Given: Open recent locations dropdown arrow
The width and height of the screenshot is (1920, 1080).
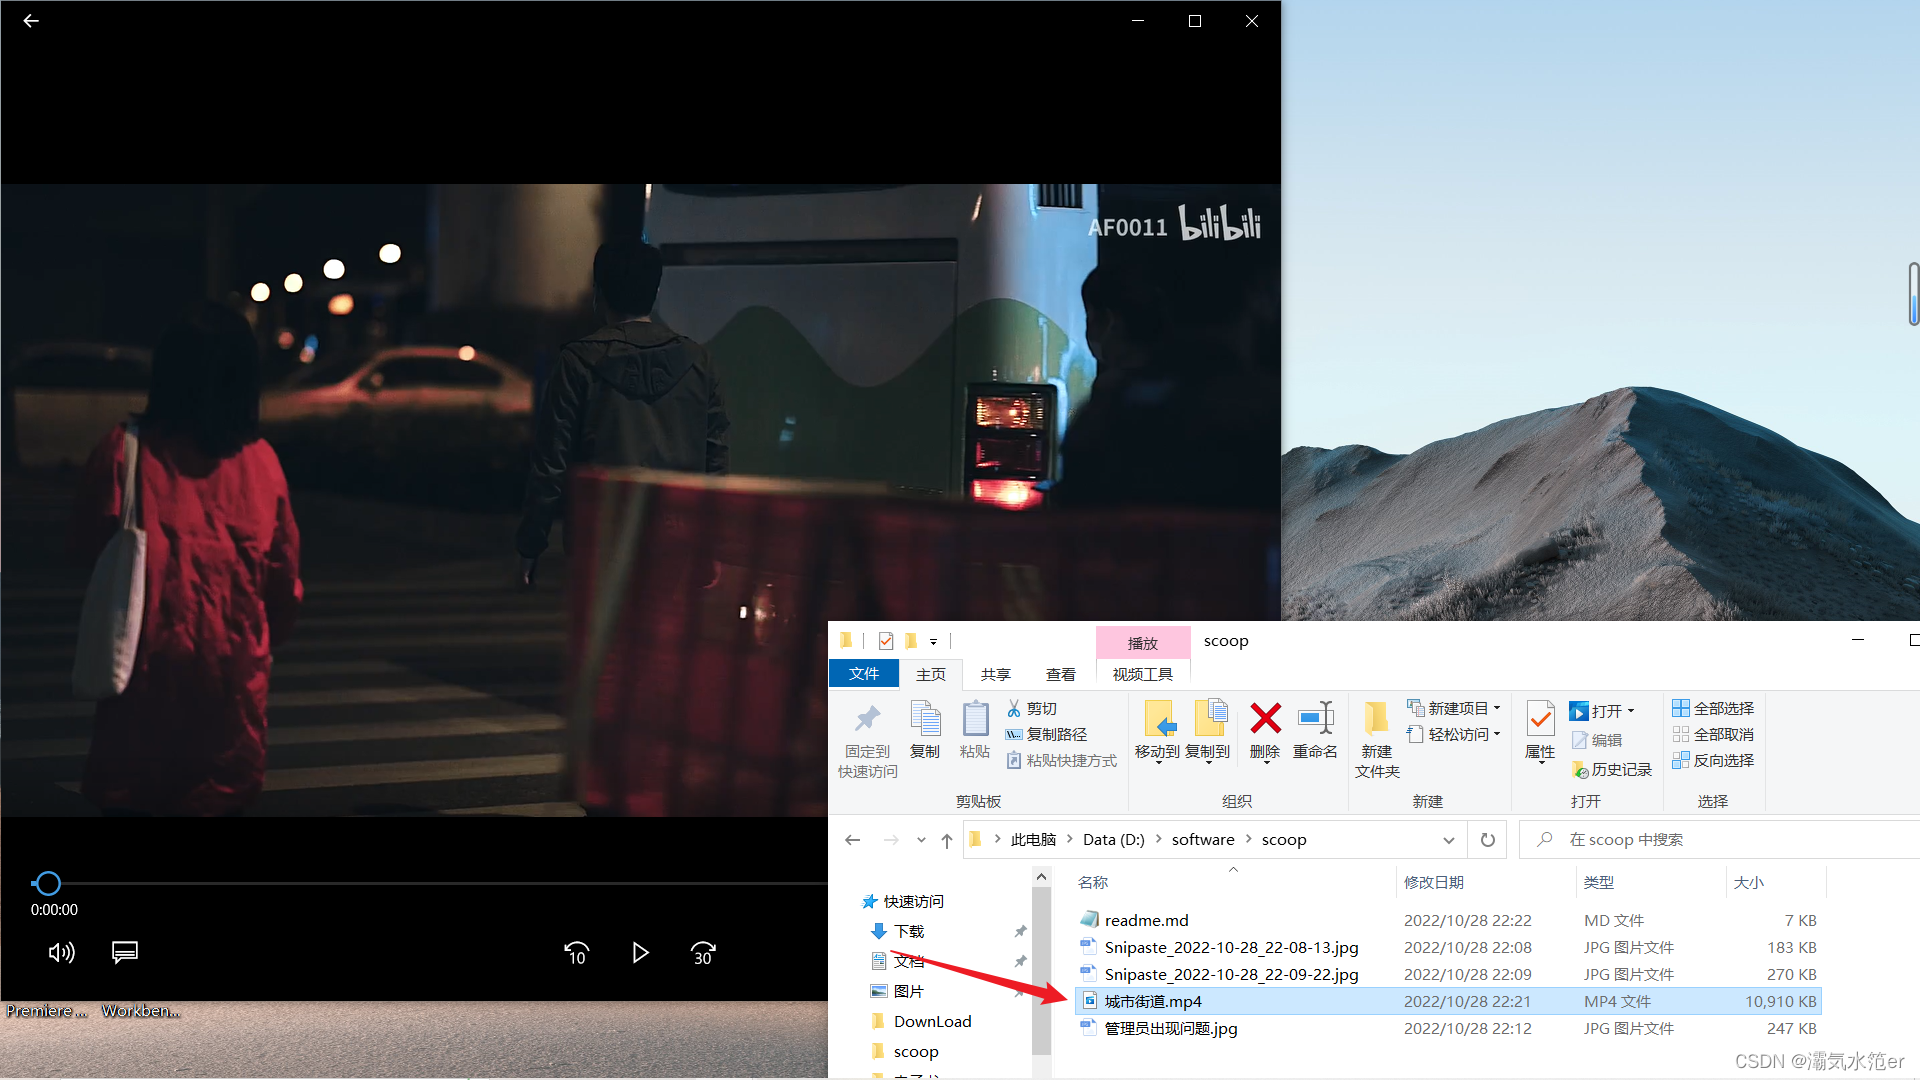Looking at the screenshot, I should 921,840.
